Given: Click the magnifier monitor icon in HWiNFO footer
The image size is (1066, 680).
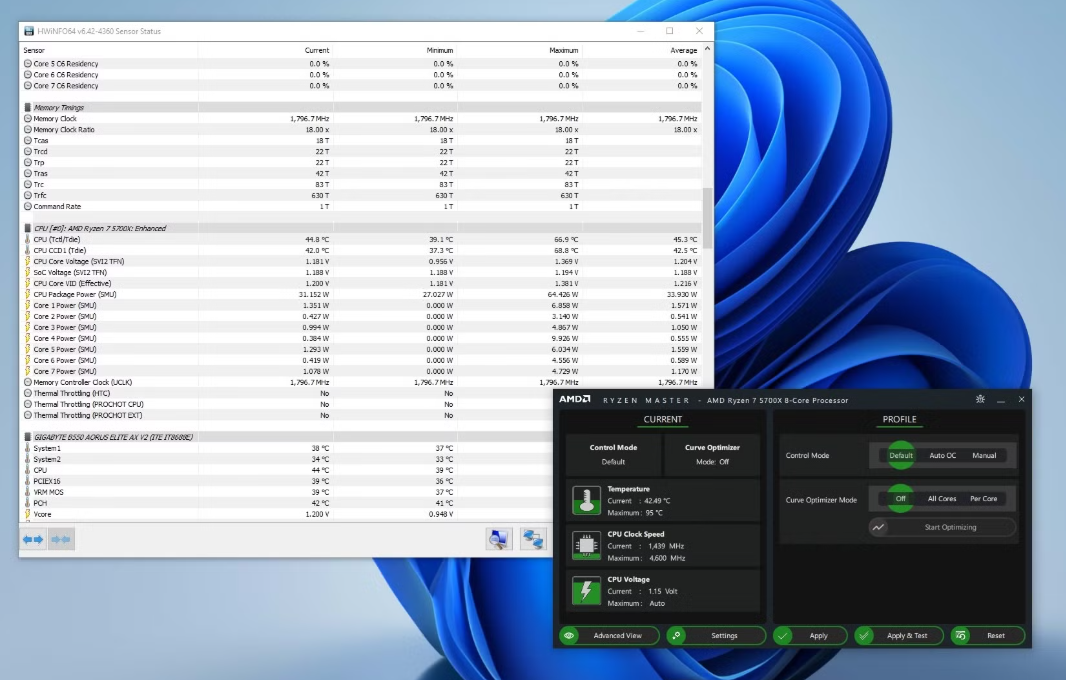Looking at the screenshot, I should click(x=499, y=540).
